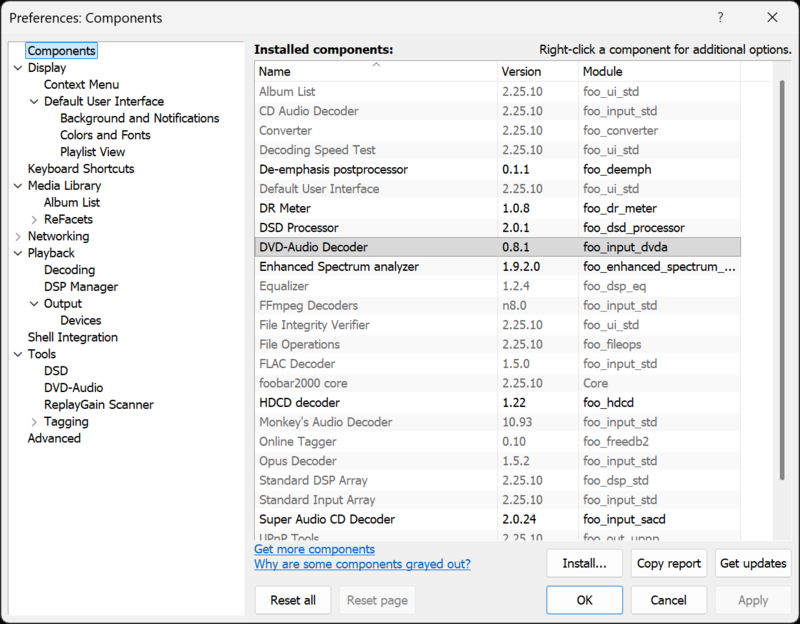
Task: Open DSP Manager page
Action: click(x=81, y=287)
